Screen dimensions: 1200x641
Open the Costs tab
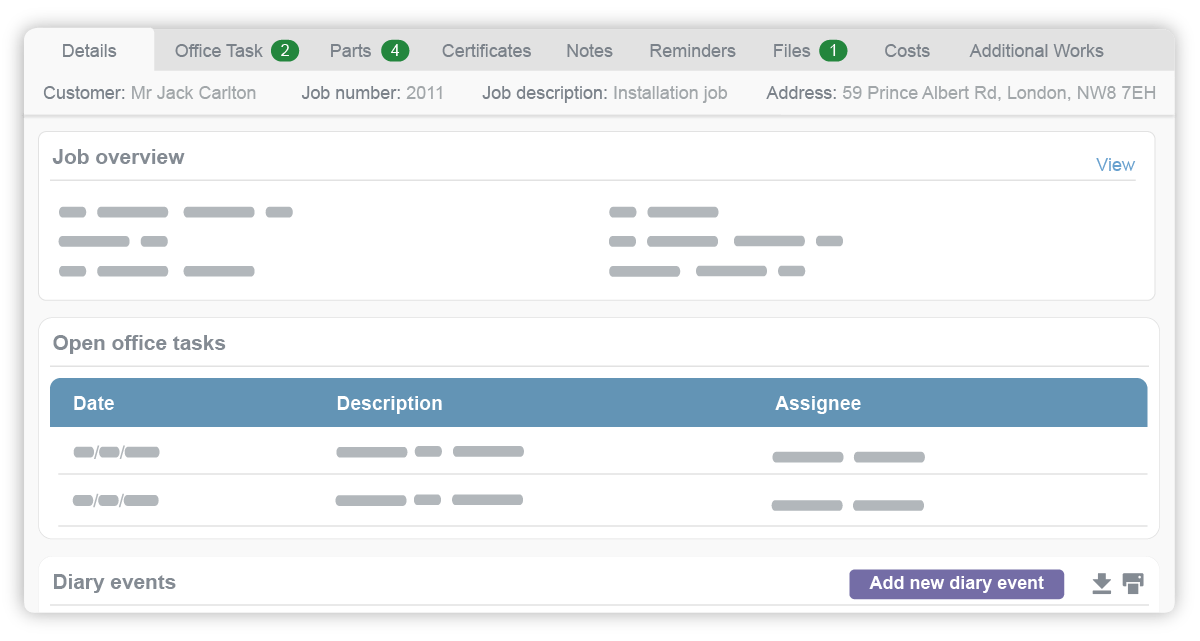(906, 50)
